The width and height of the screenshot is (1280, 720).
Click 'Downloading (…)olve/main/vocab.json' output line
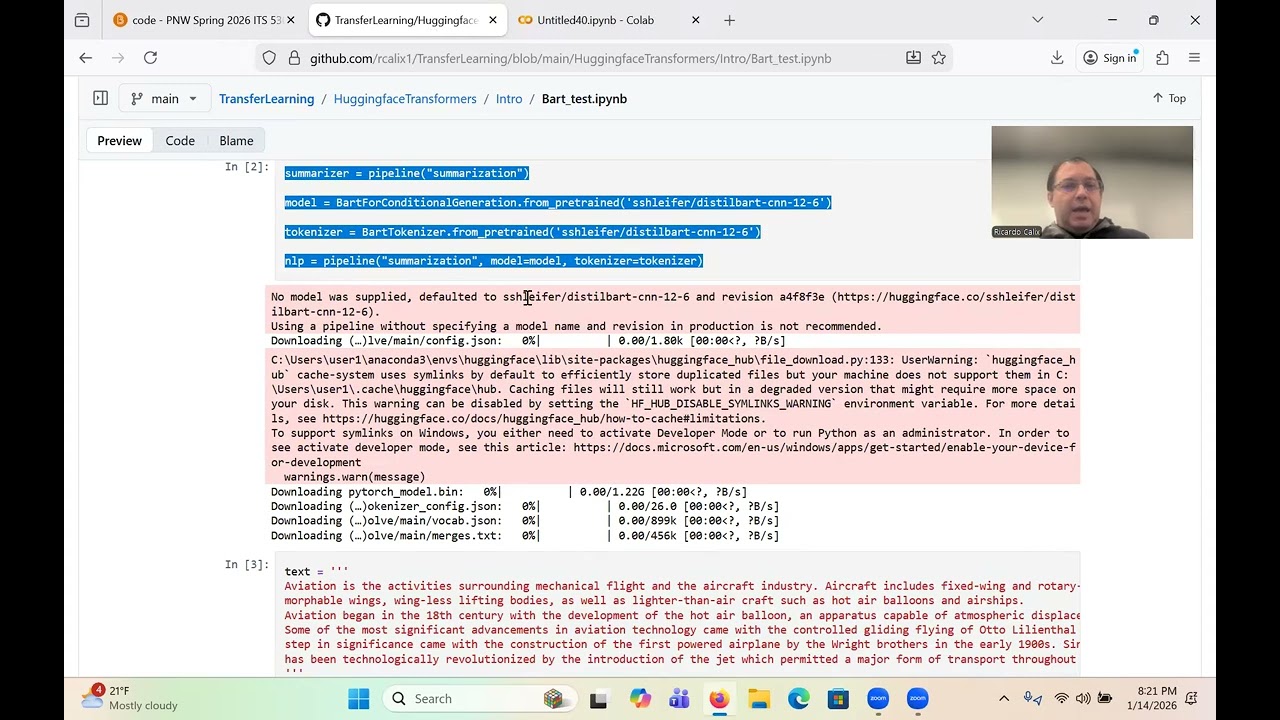click(x=525, y=521)
